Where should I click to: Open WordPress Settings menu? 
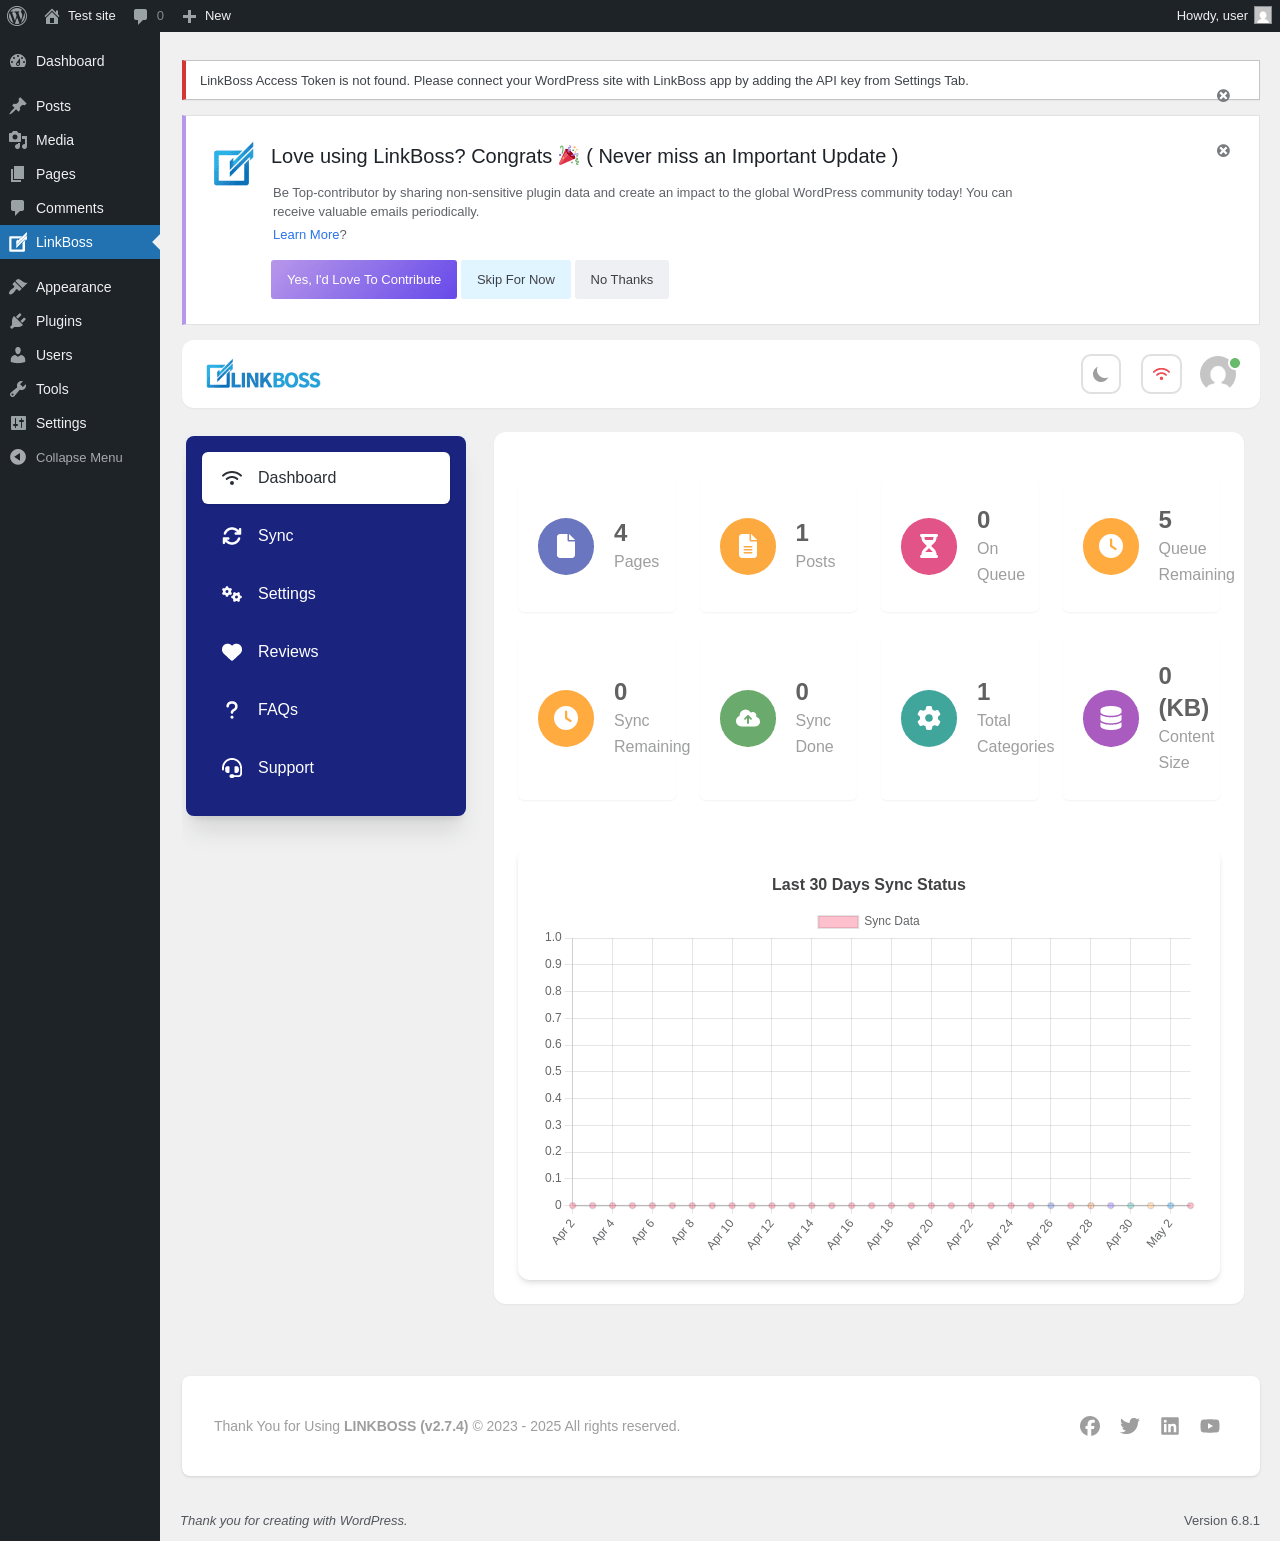pos(80,423)
